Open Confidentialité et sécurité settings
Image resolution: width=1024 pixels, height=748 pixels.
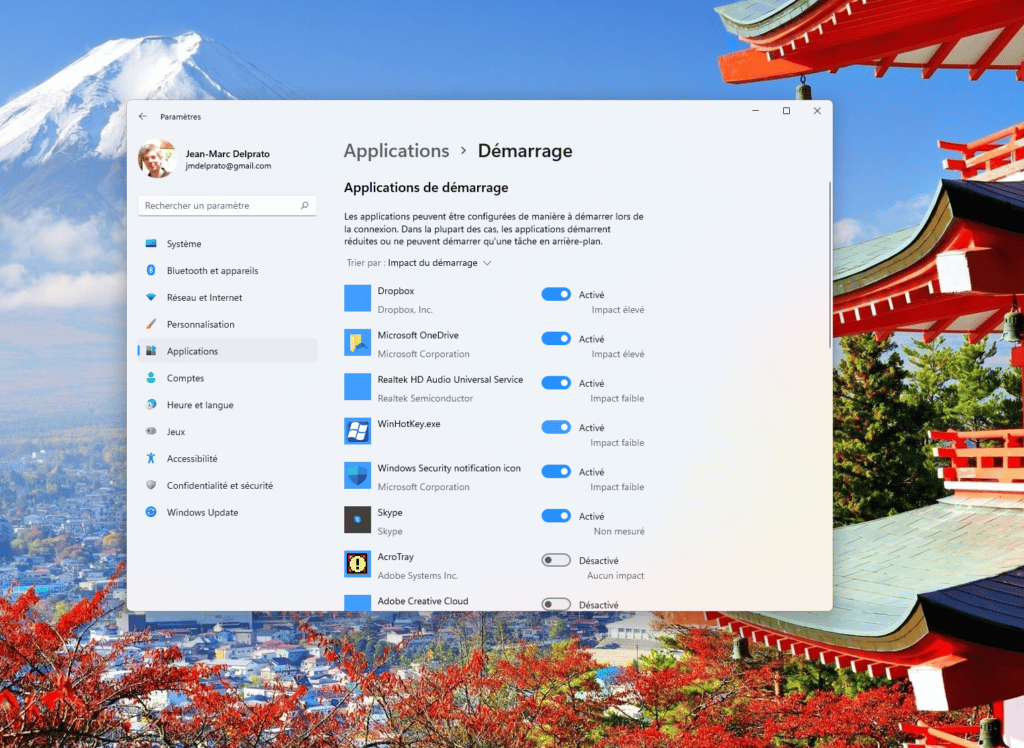click(219, 485)
